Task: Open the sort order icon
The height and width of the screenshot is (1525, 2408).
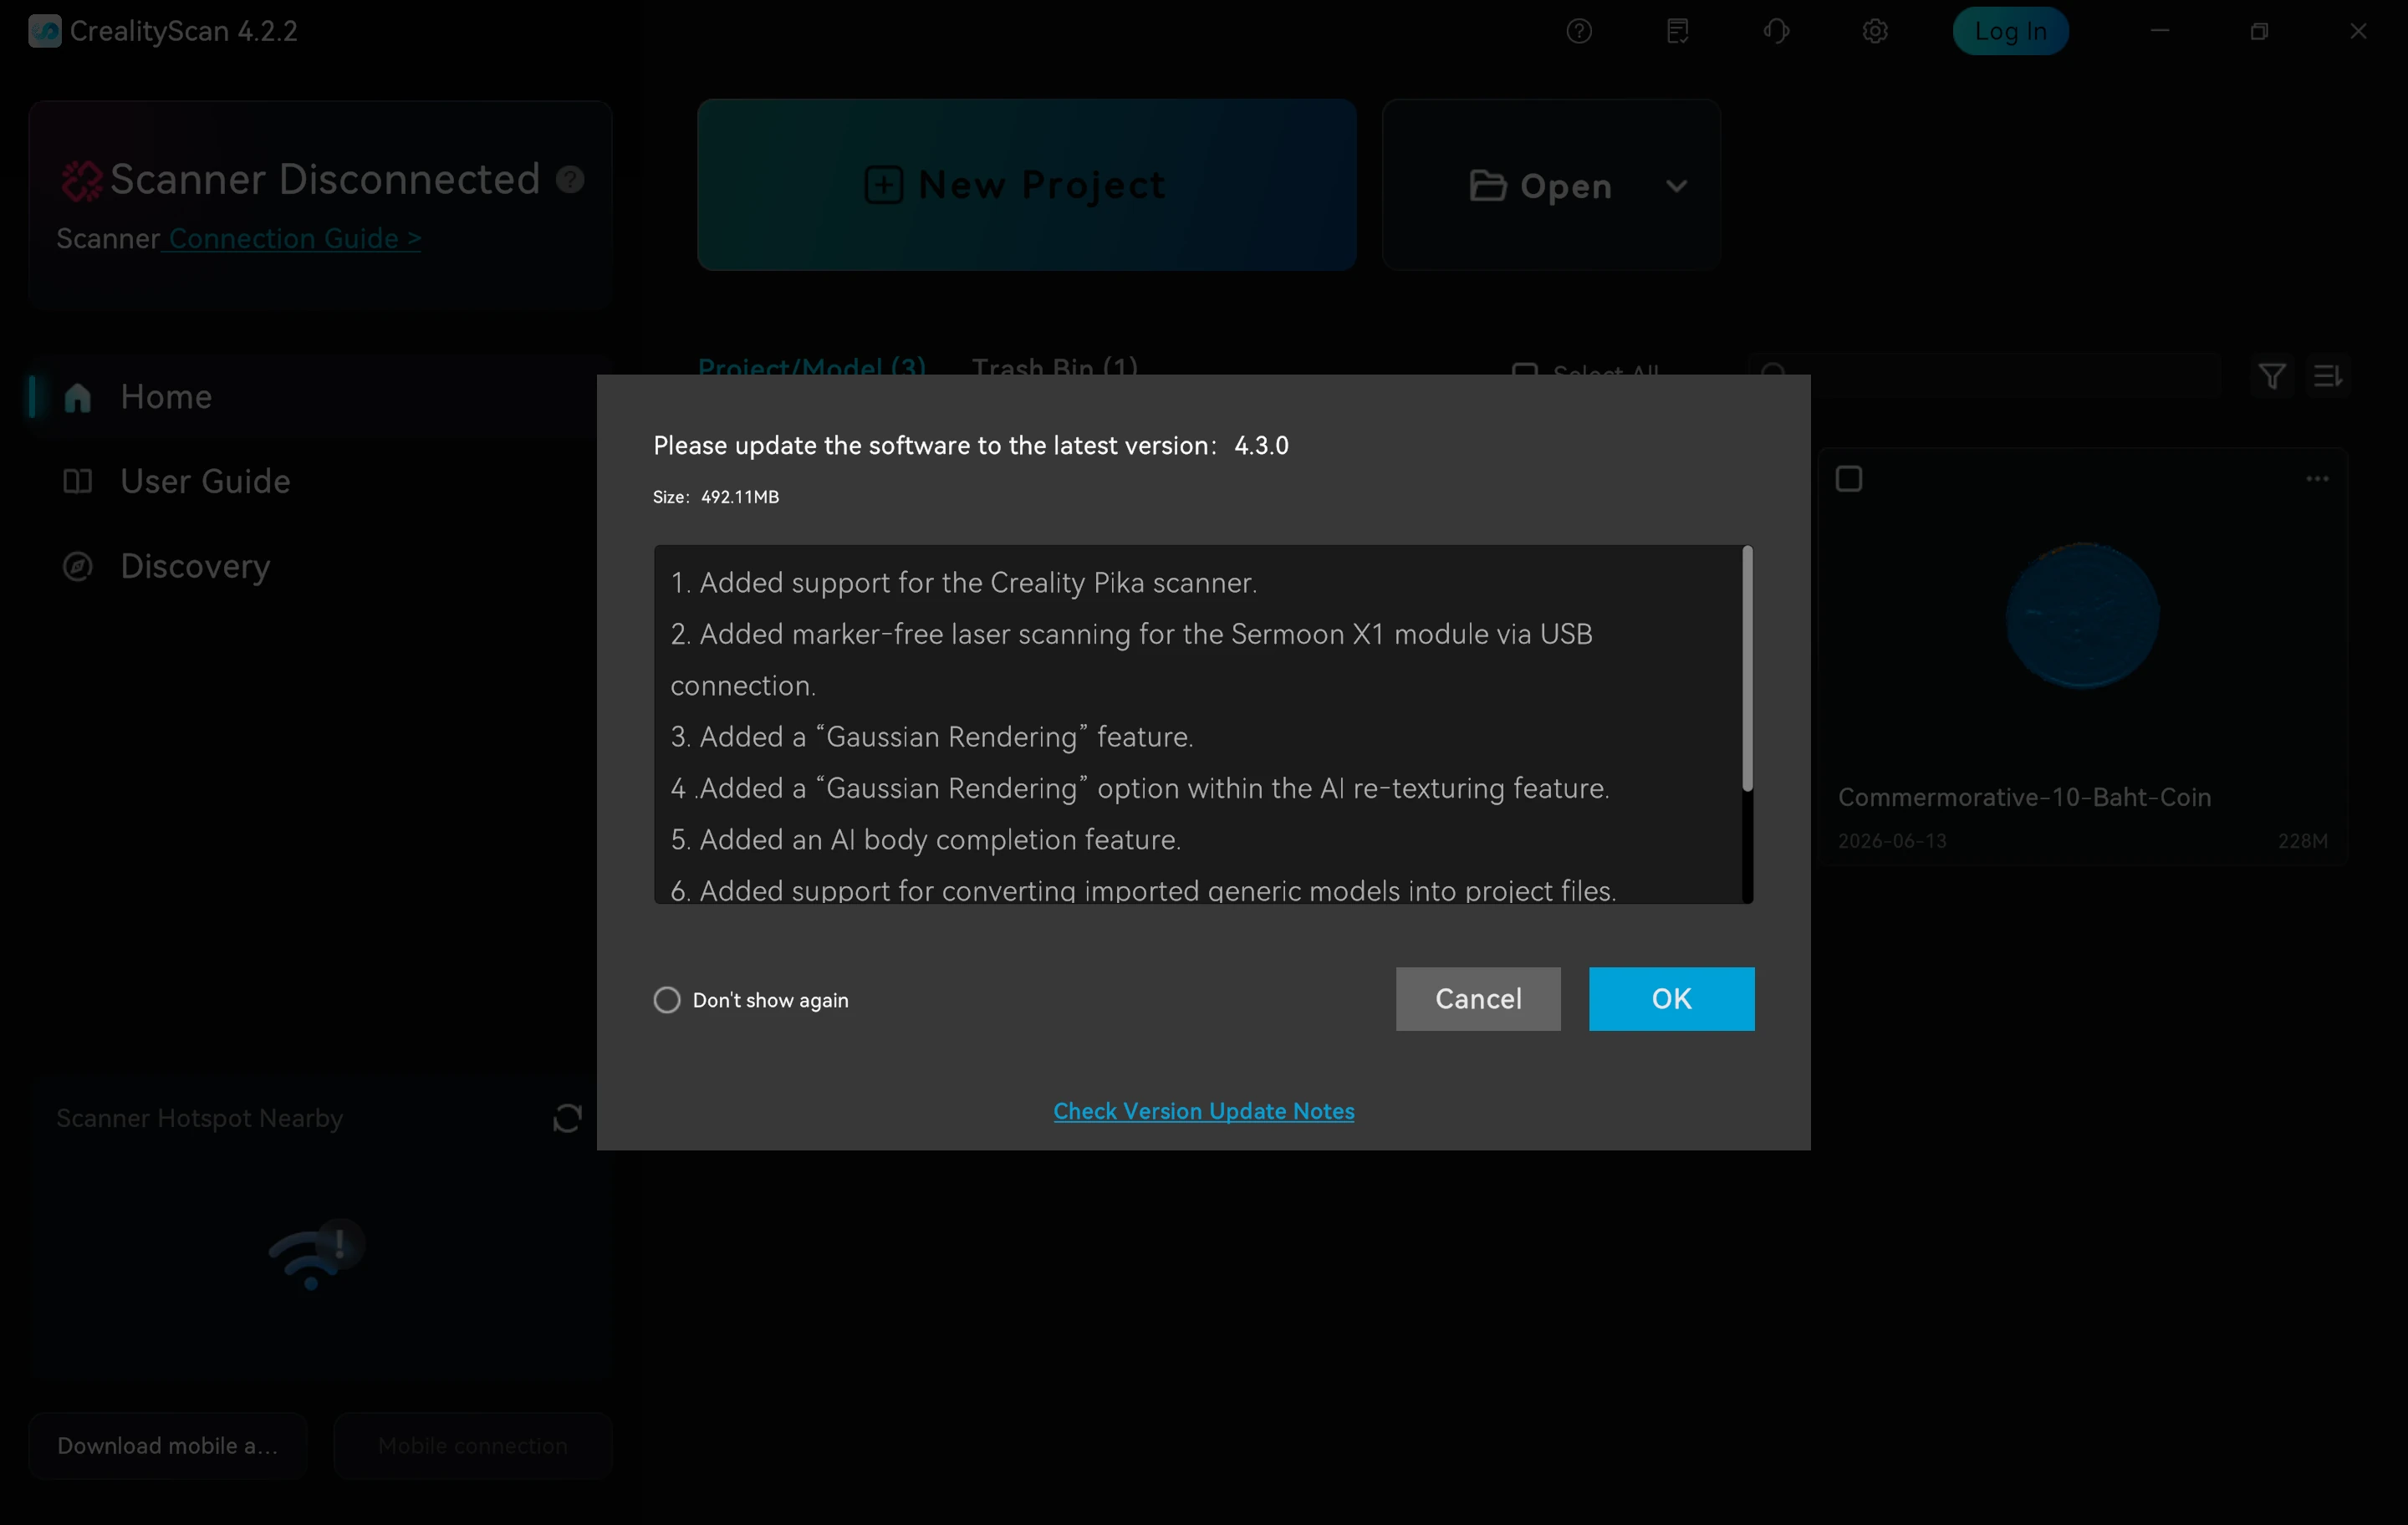Action: point(2328,376)
